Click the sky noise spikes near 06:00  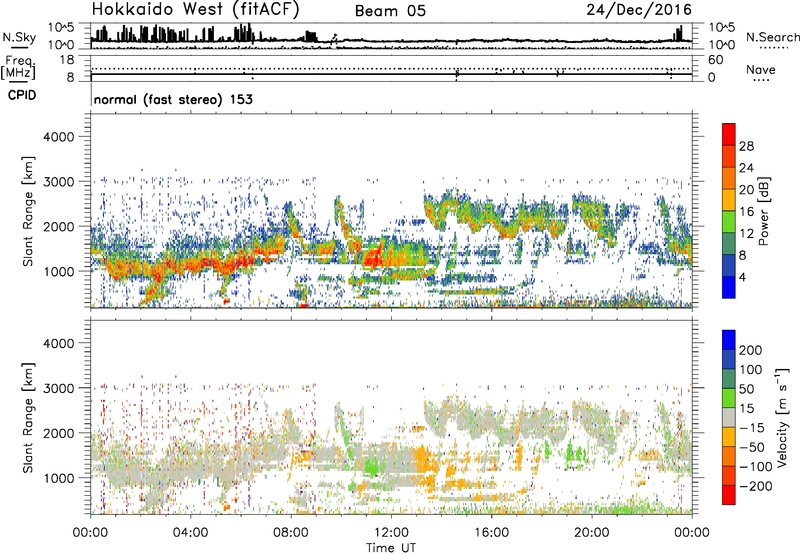tap(243, 33)
